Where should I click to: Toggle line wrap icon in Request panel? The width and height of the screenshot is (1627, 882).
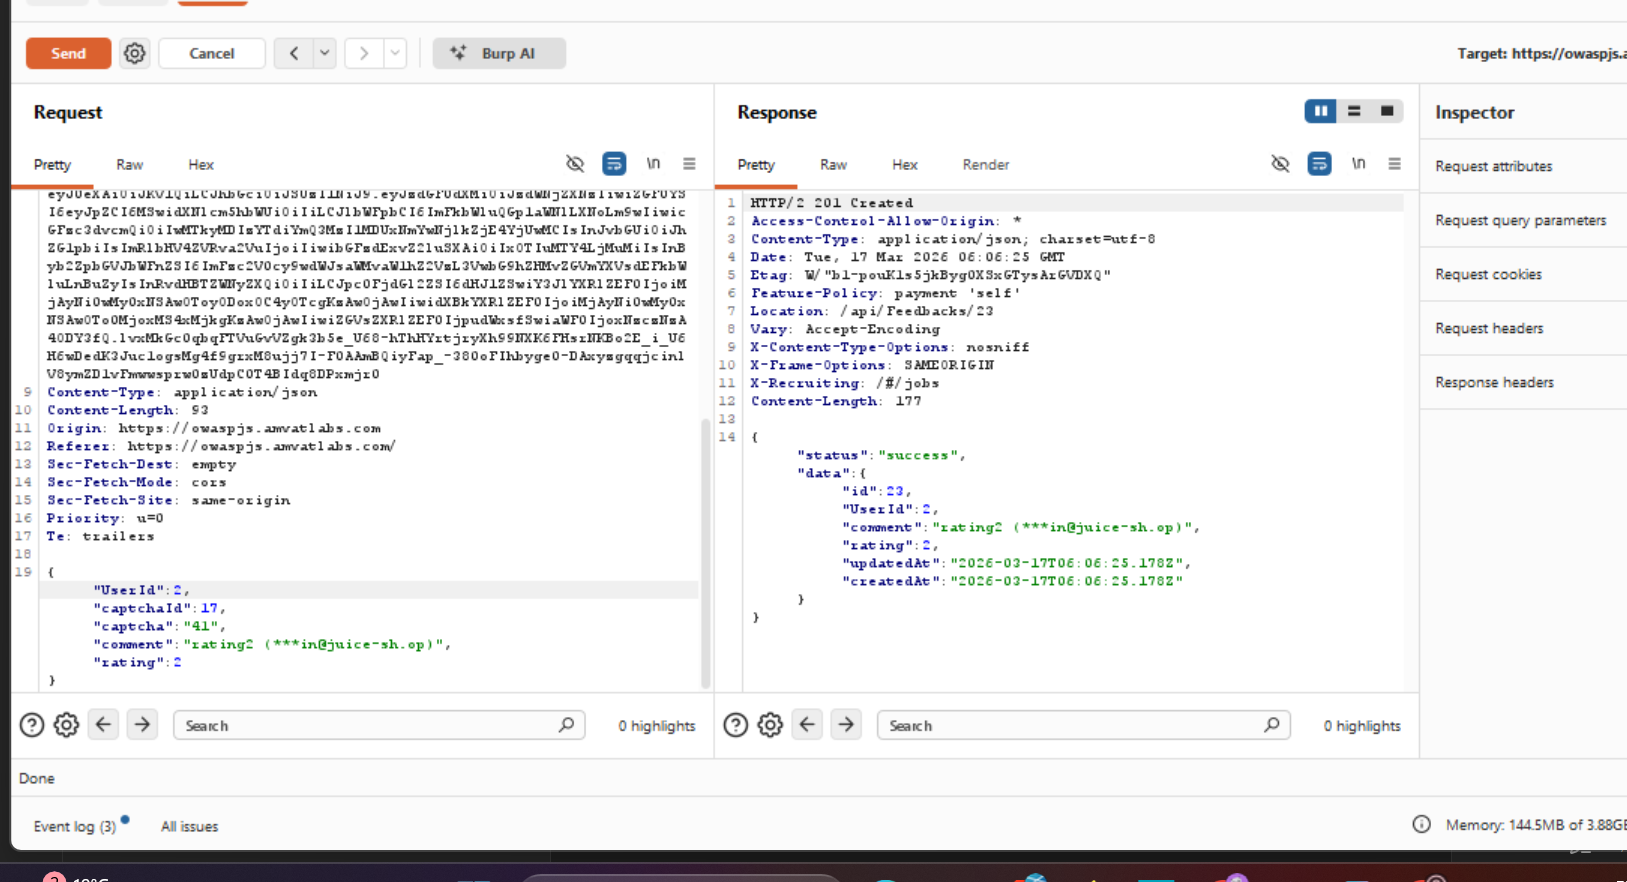pos(613,164)
